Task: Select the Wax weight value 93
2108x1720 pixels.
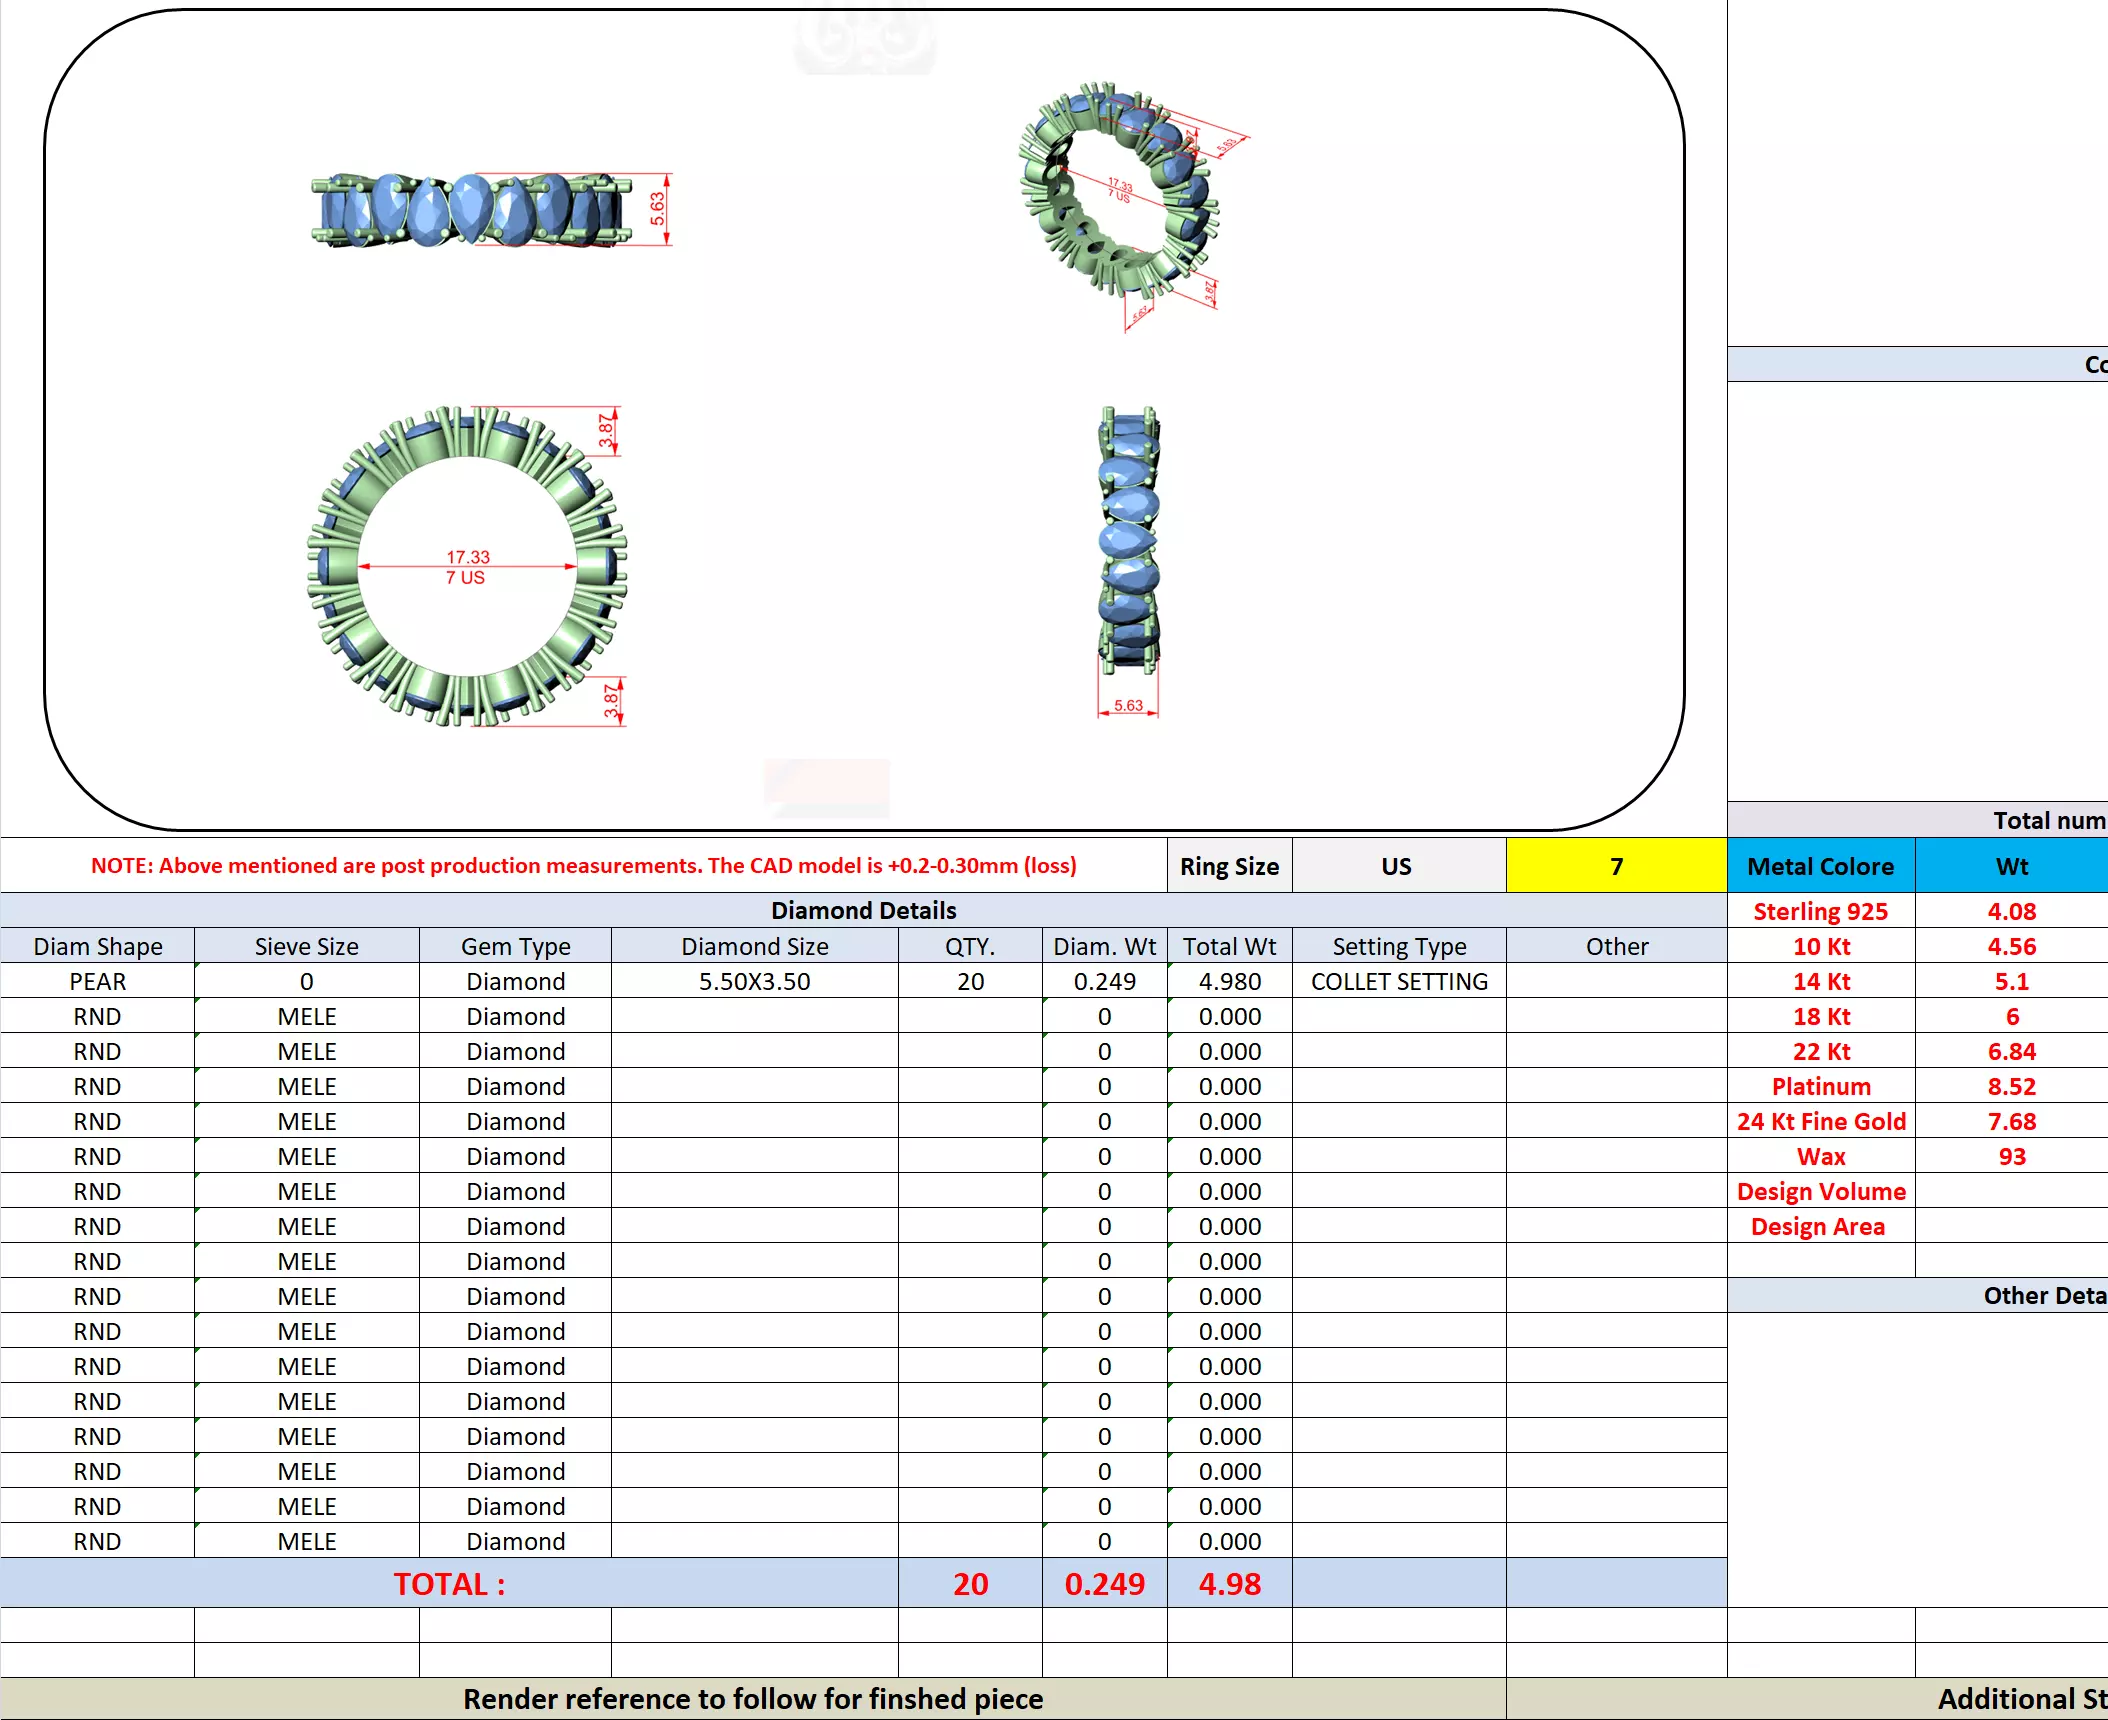Action: coord(2011,1156)
